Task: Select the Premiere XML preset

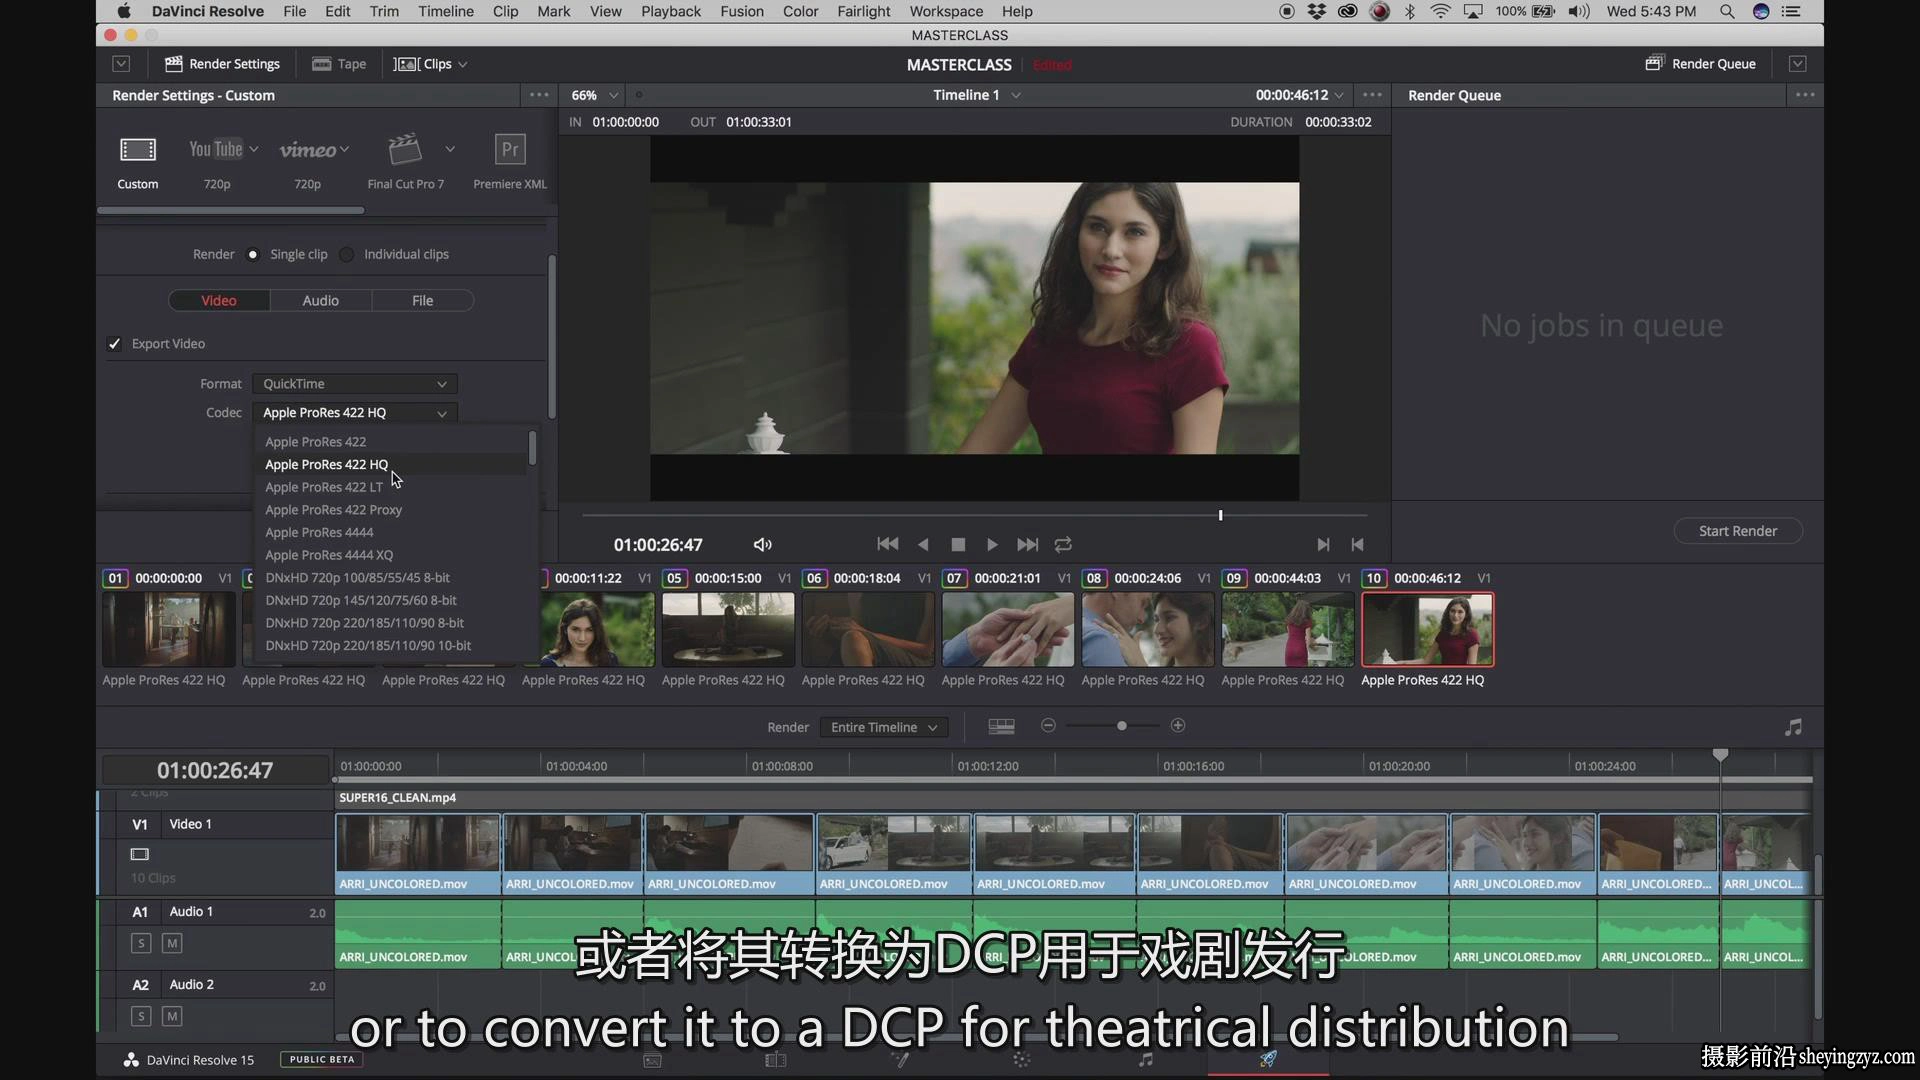Action: [510, 150]
